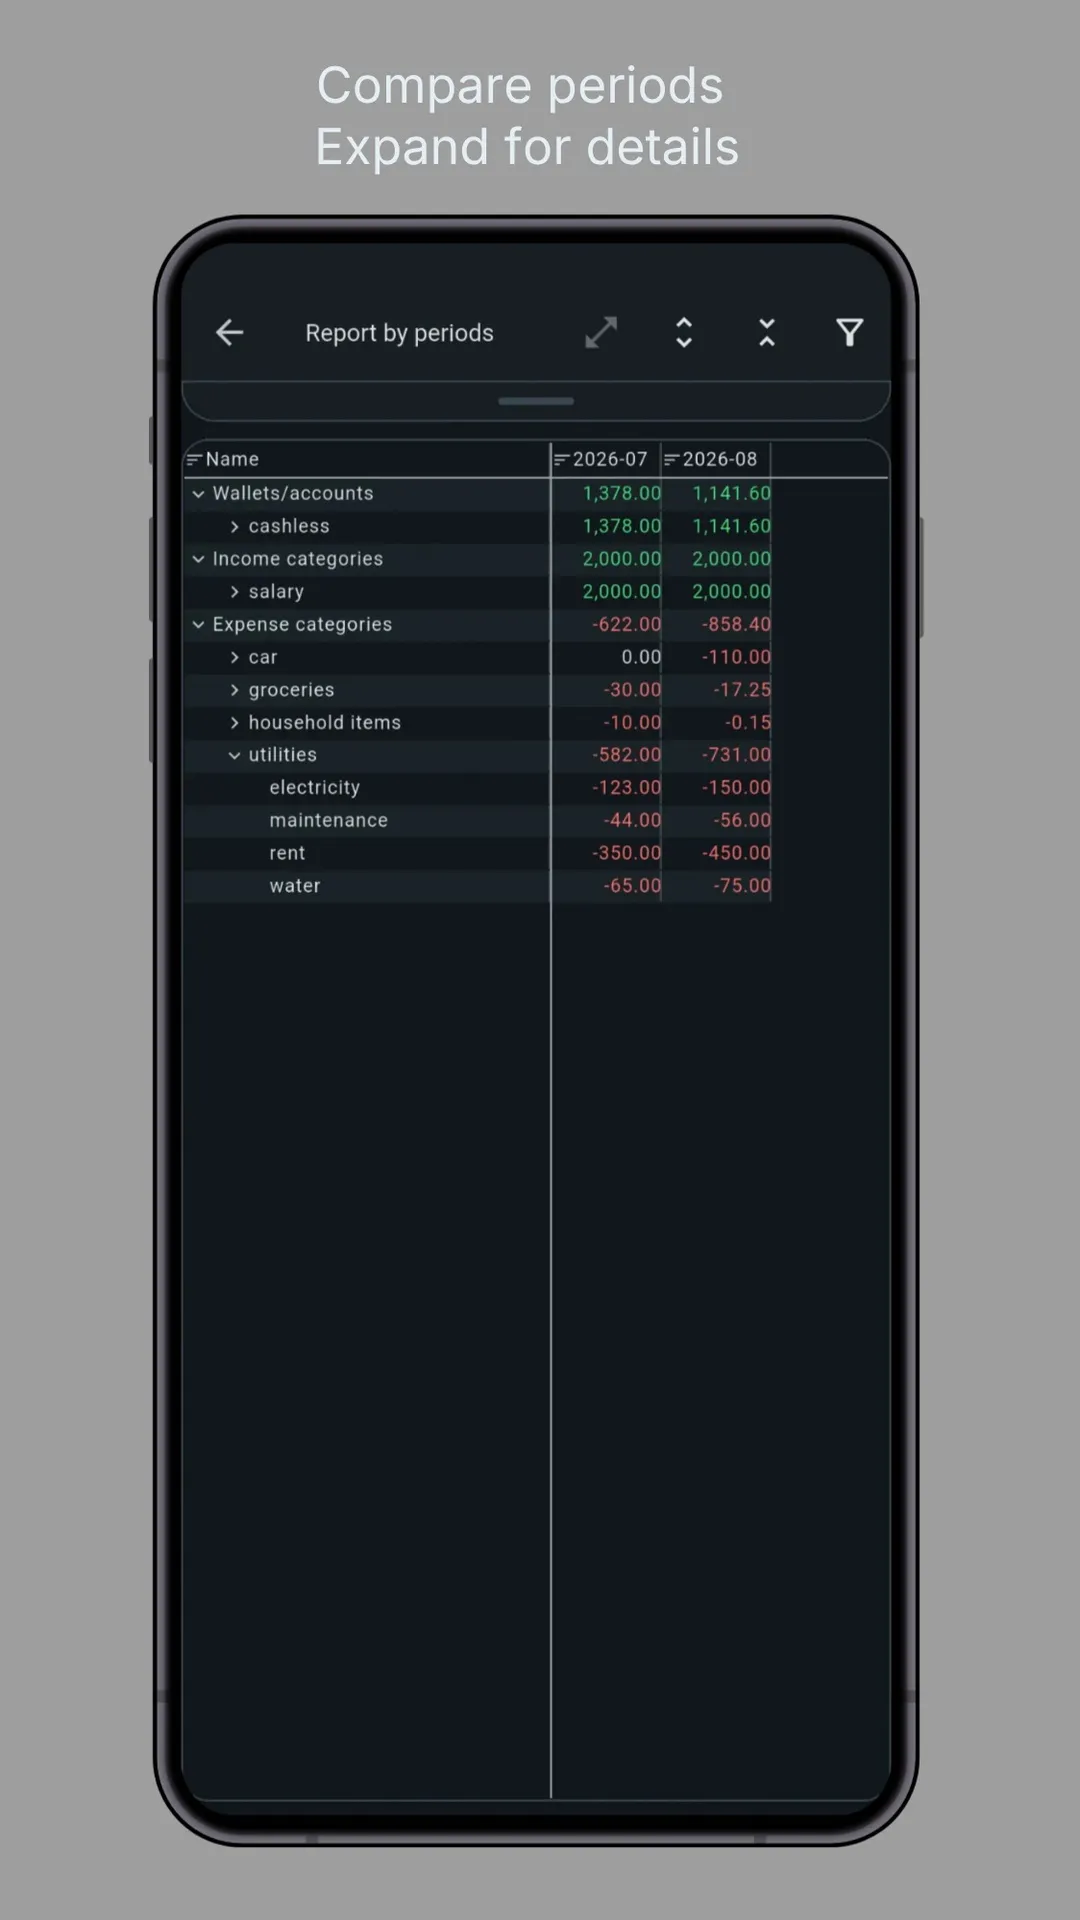Tap the -450.00 rent value

[x=736, y=853]
